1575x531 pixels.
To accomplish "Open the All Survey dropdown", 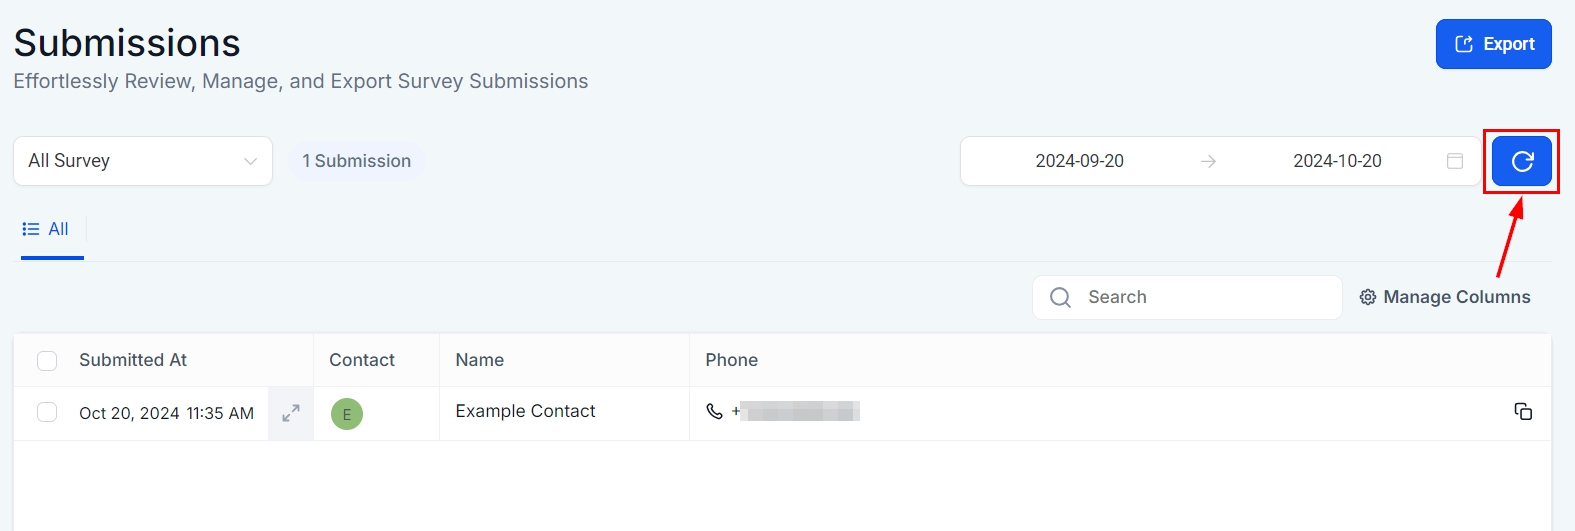I will [x=143, y=161].
